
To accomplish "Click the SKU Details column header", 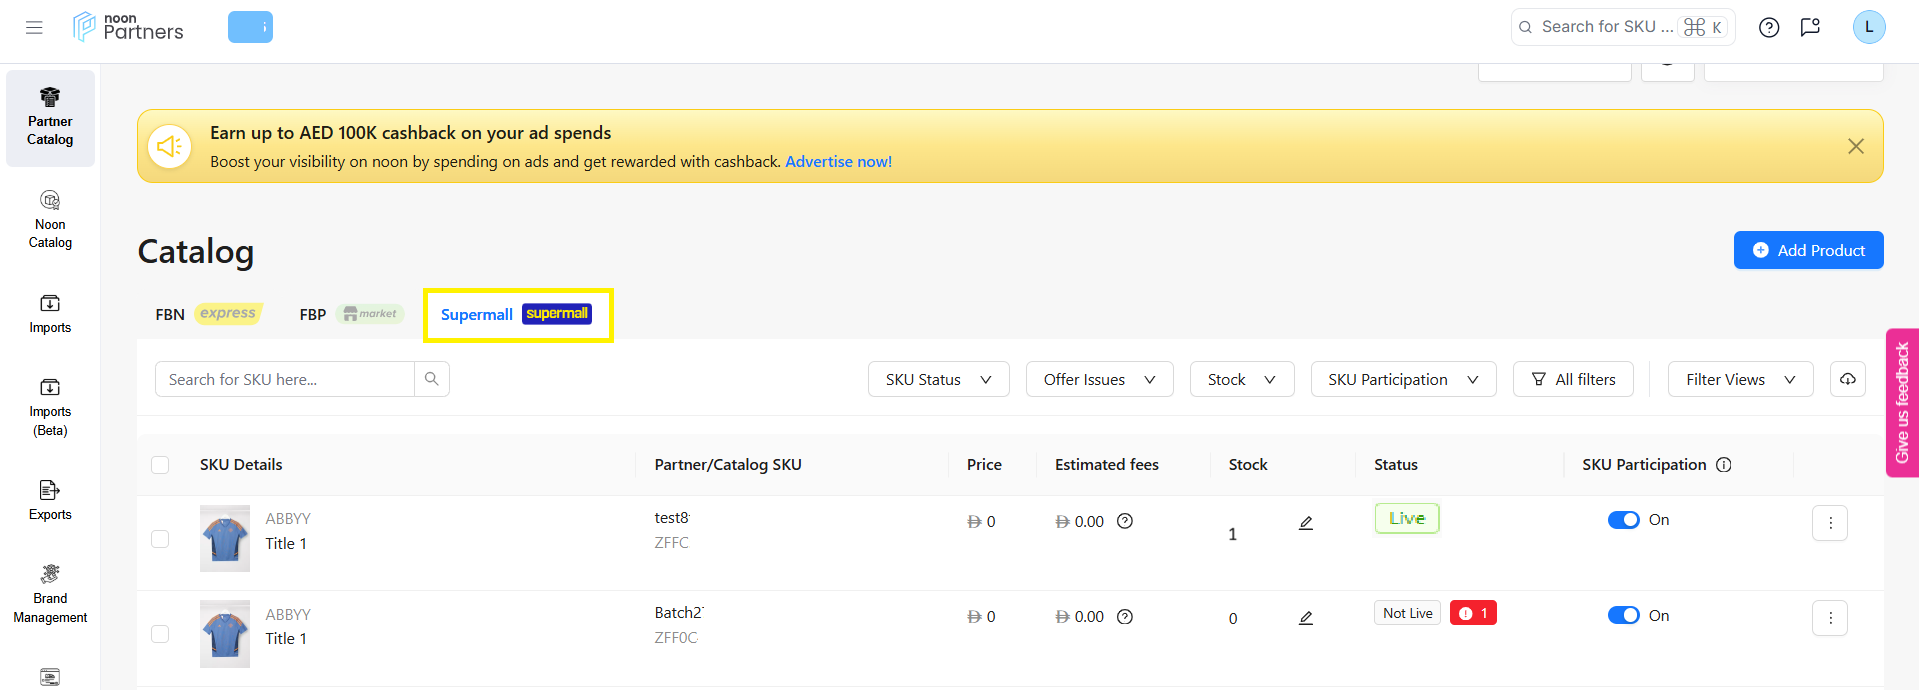I will [x=241, y=464].
